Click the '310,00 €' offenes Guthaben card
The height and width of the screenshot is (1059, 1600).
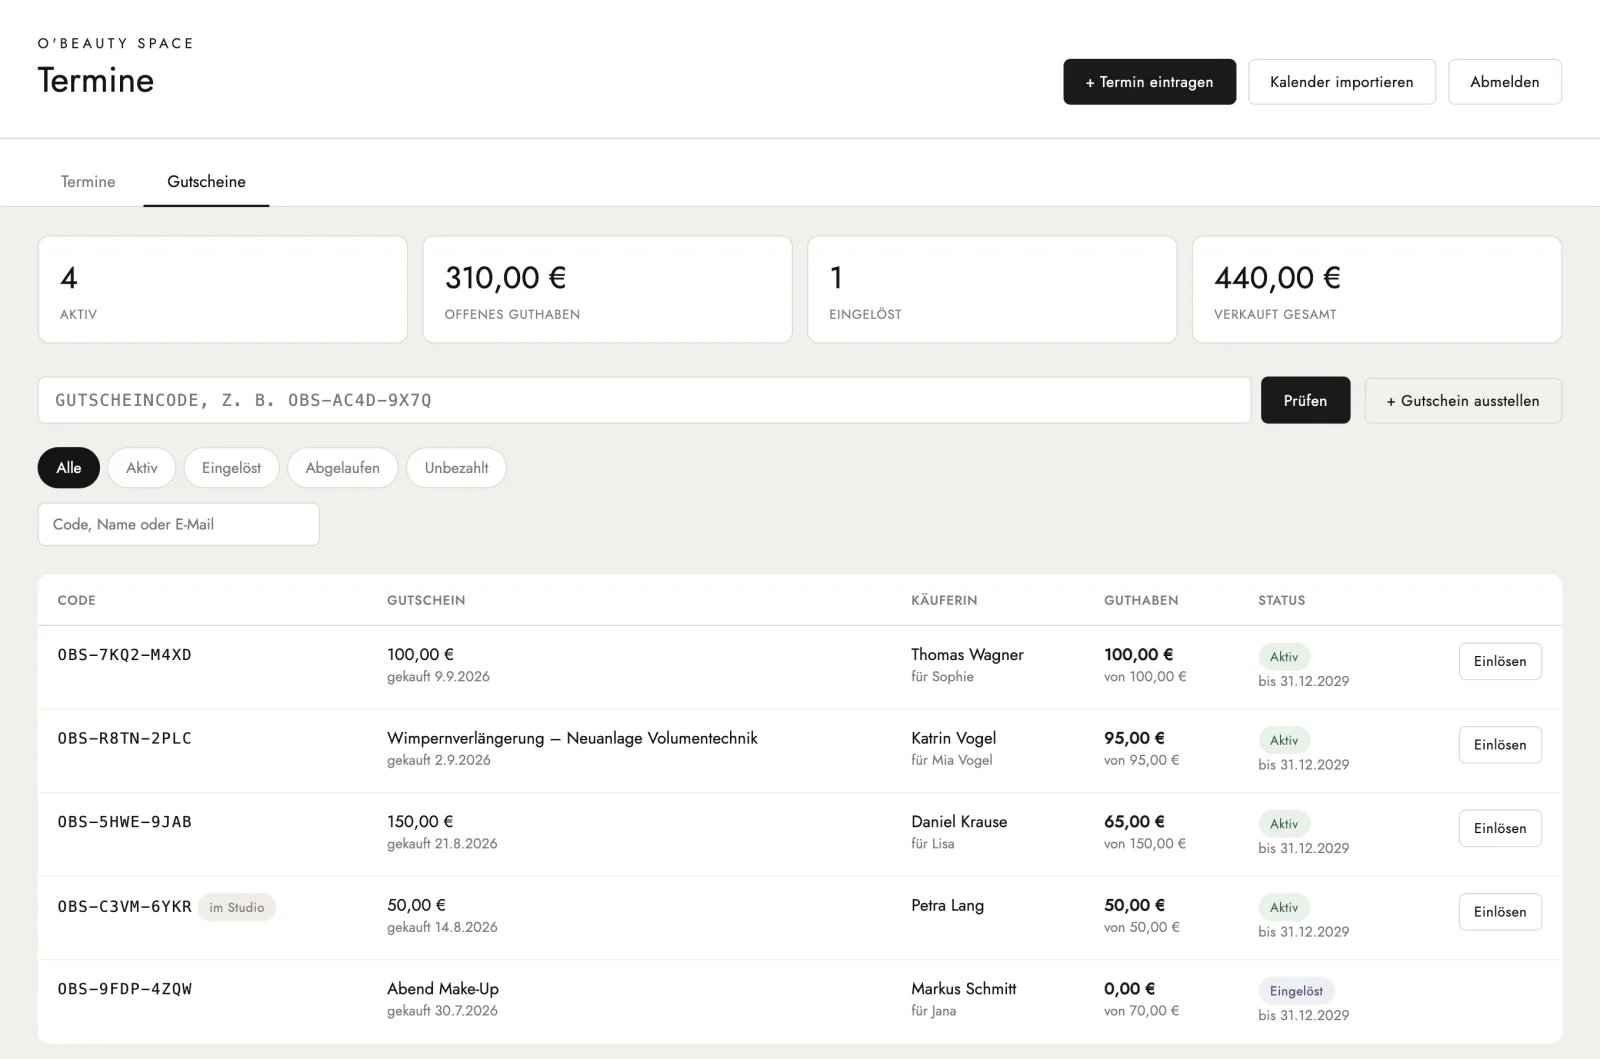pos(607,290)
